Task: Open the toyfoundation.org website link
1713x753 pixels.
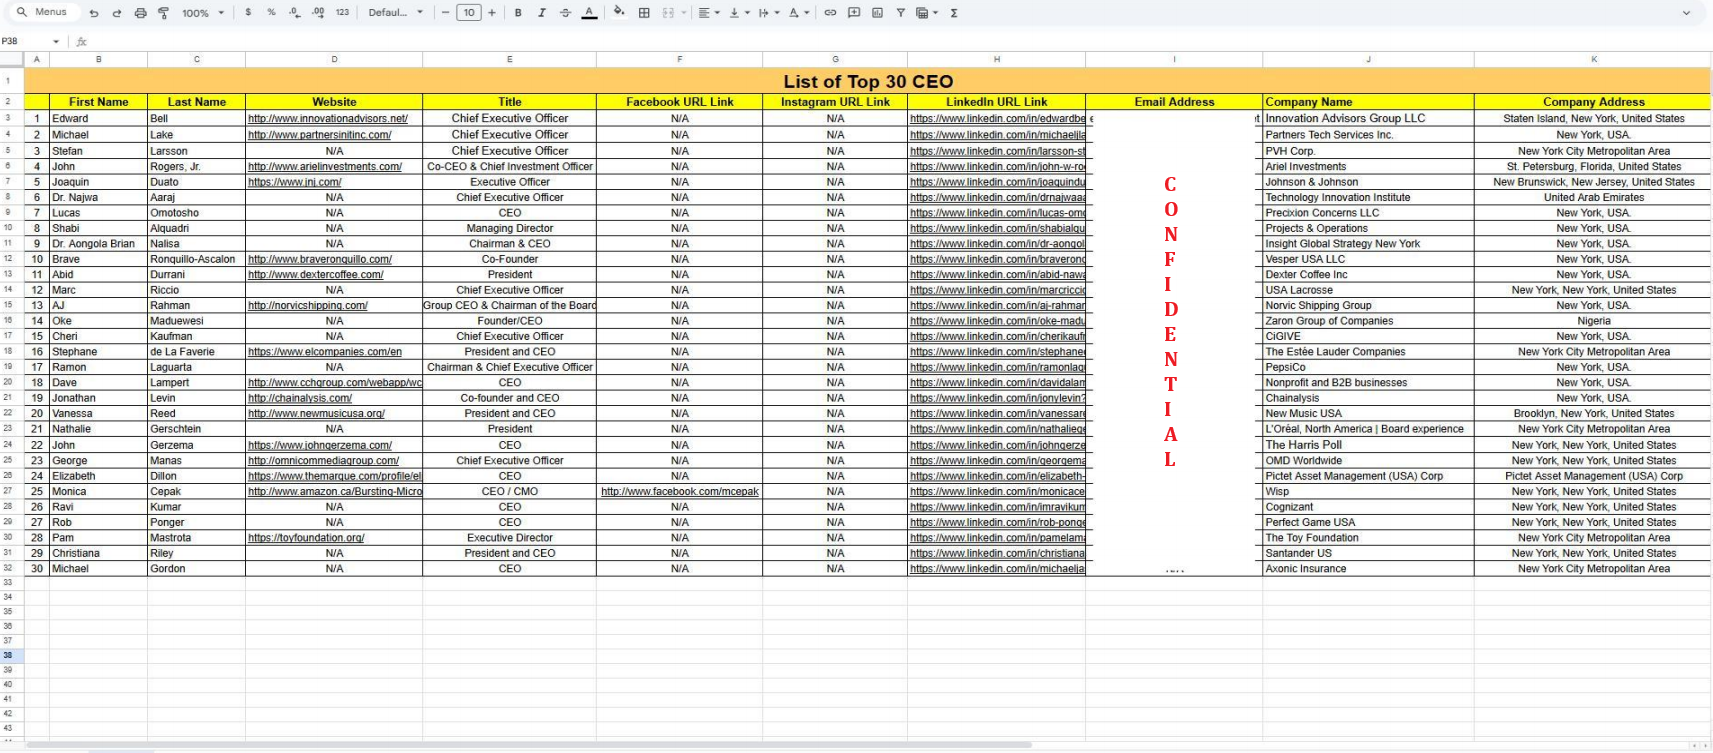Action: (x=306, y=538)
